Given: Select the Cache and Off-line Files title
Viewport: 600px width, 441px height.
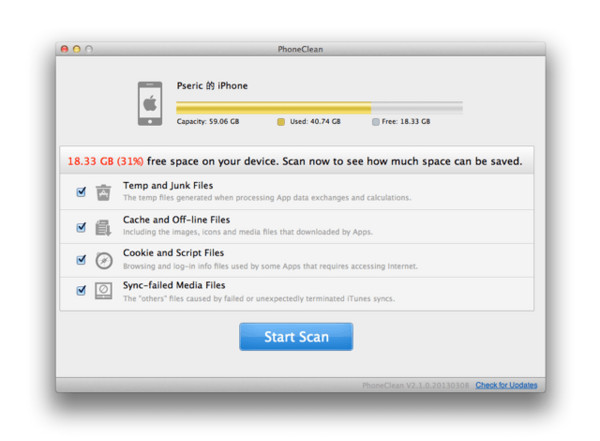Looking at the screenshot, I should click(176, 219).
